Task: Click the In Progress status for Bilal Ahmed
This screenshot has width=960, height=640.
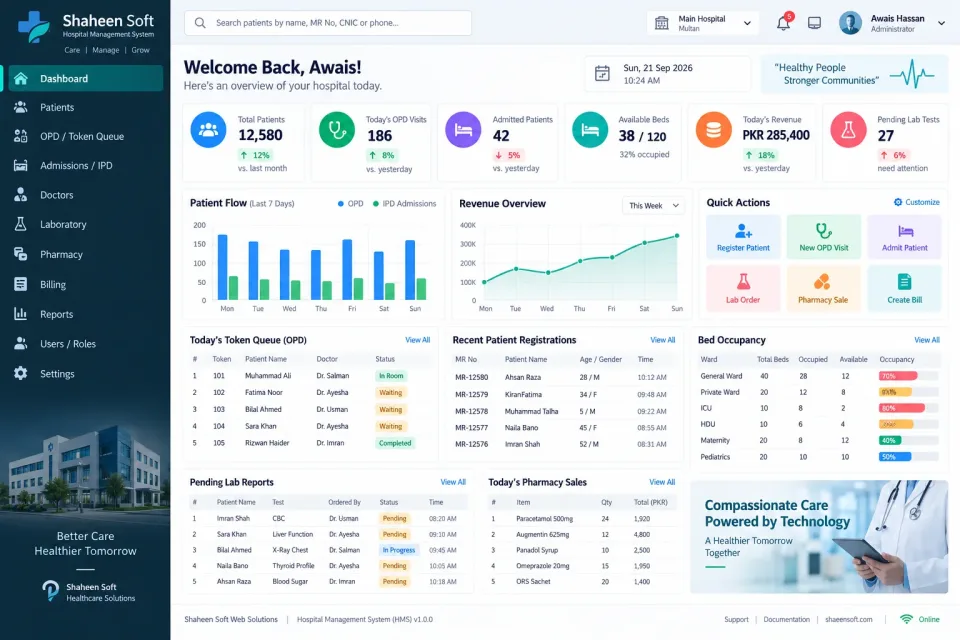Action: [x=399, y=550]
